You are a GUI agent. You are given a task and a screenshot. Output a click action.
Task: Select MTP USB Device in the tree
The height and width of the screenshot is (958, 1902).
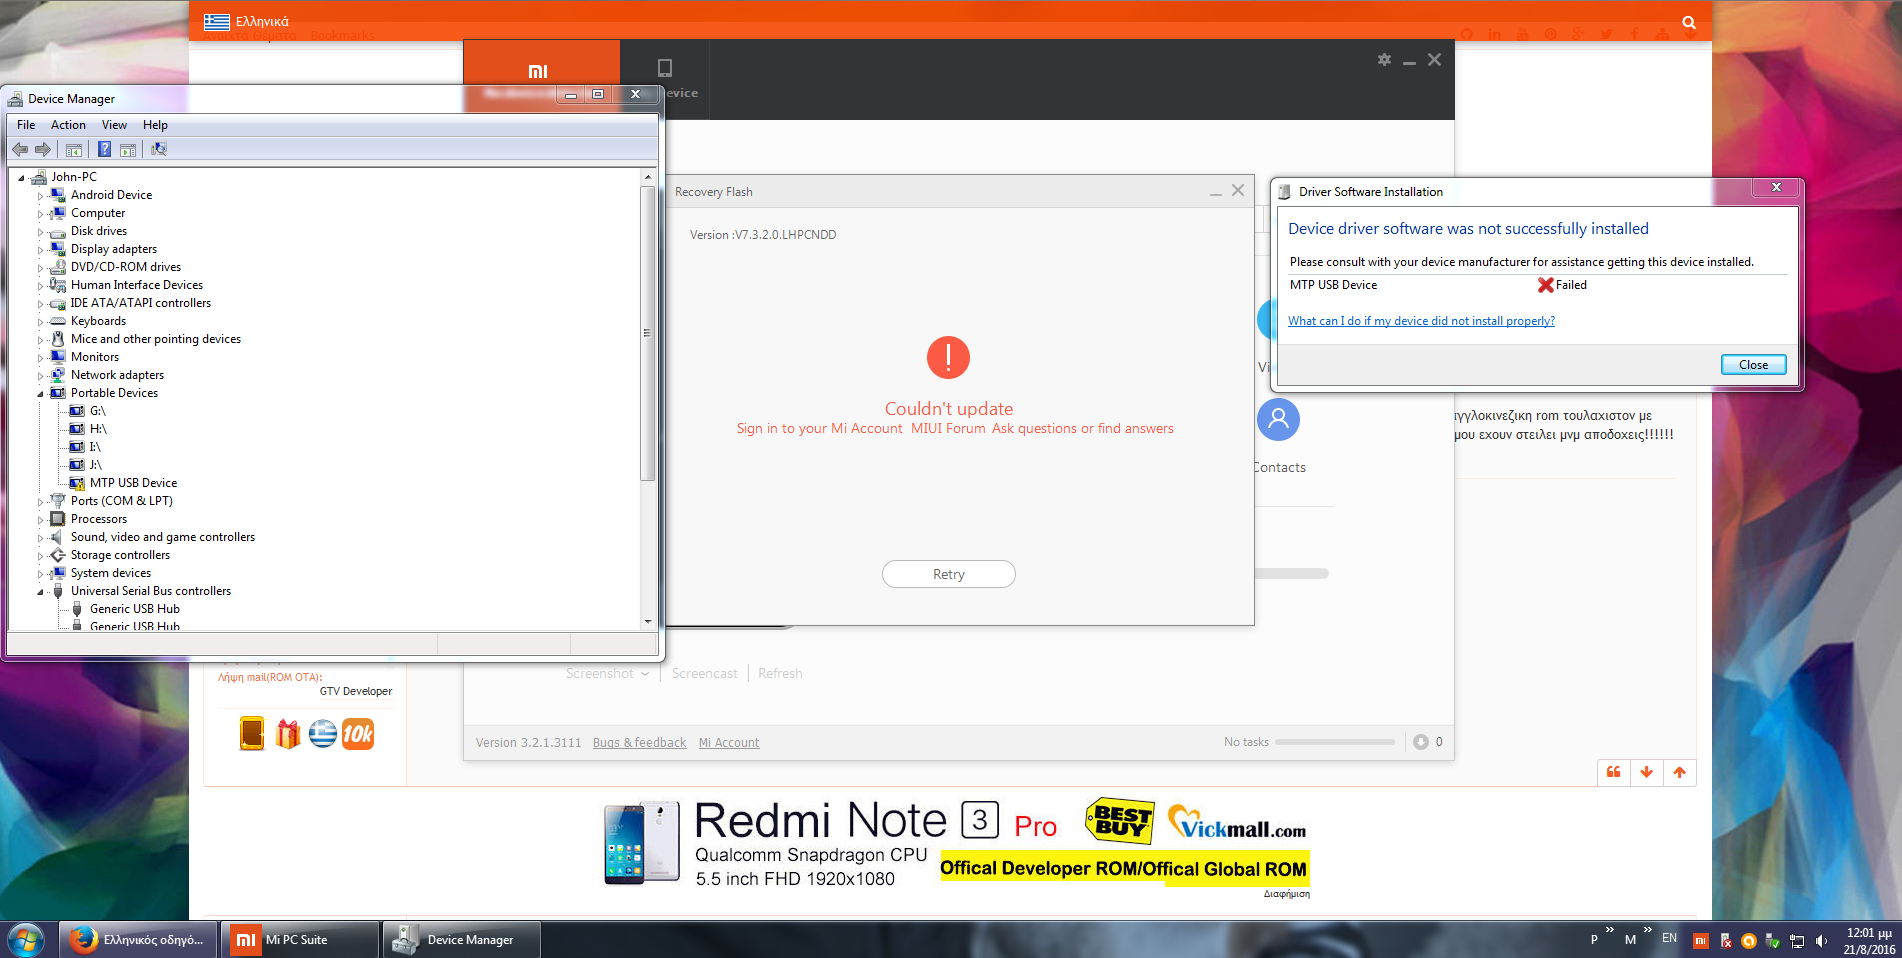133,483
